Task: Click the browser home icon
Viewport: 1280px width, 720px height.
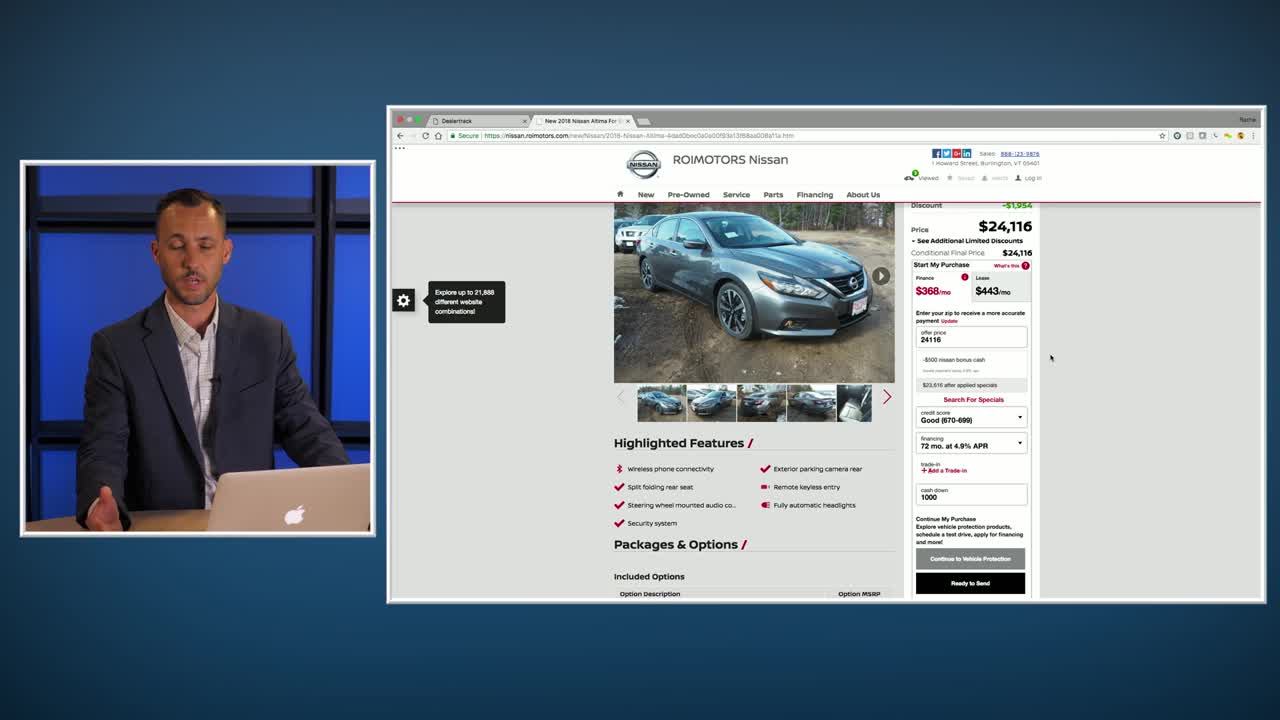Action: pos(438,136)
